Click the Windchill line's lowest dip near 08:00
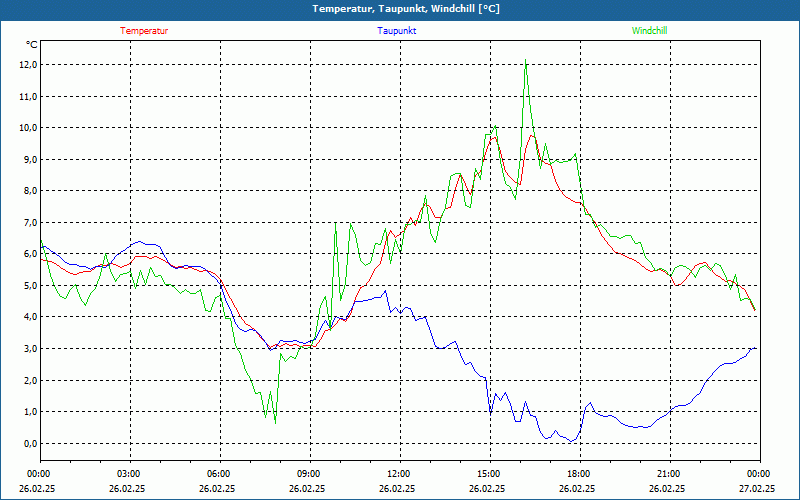Screen dimensions: 800x500 coord(275,422)
